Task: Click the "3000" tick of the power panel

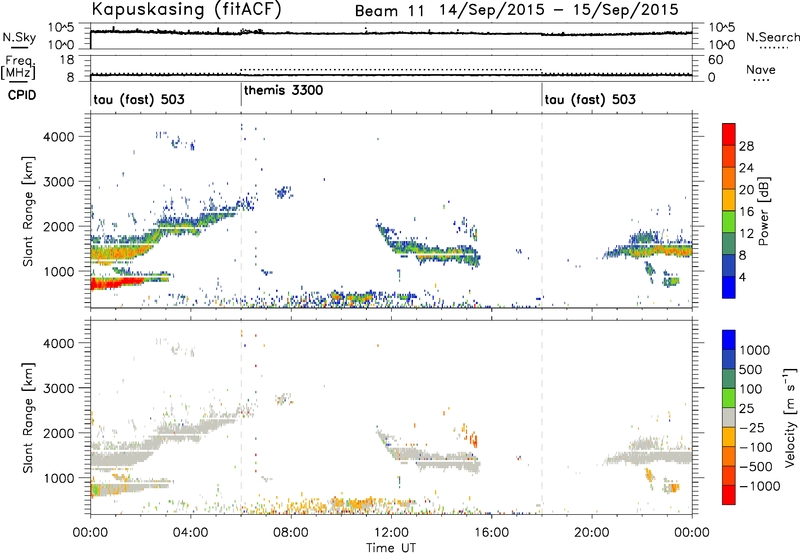Action: point(58,182)
